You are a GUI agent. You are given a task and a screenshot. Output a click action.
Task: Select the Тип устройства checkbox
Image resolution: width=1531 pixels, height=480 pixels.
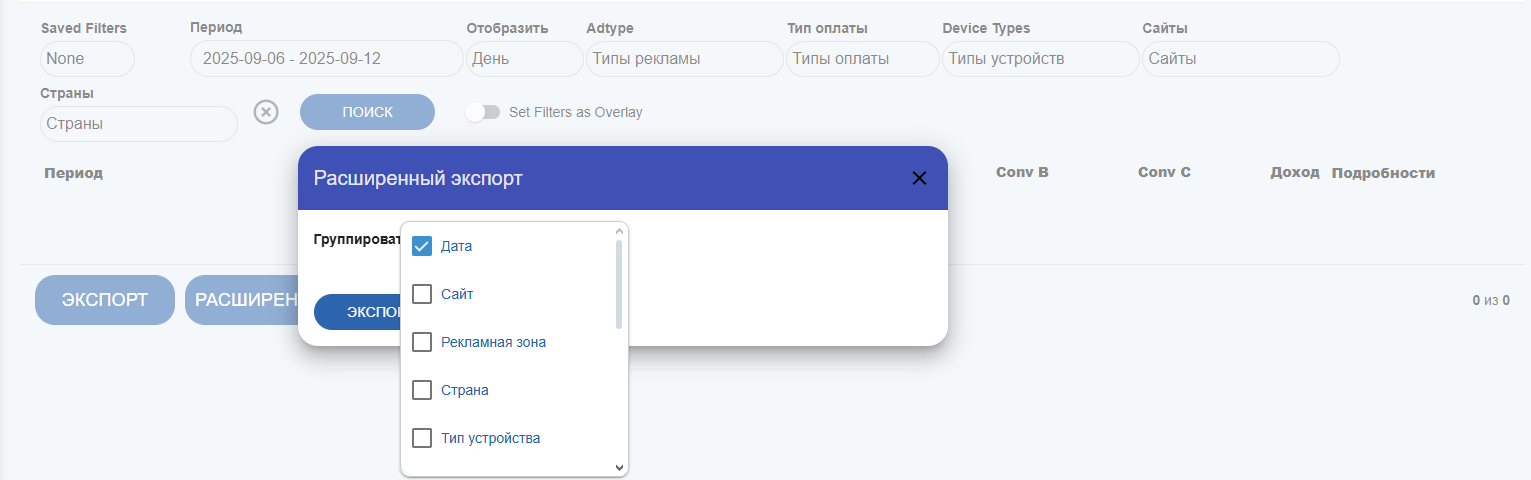click(422, 438)
